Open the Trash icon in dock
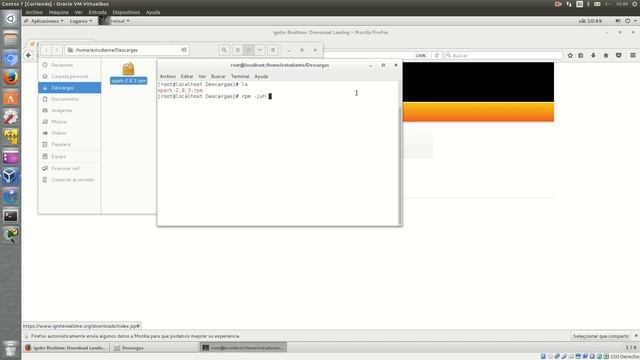 pos(11,349)
